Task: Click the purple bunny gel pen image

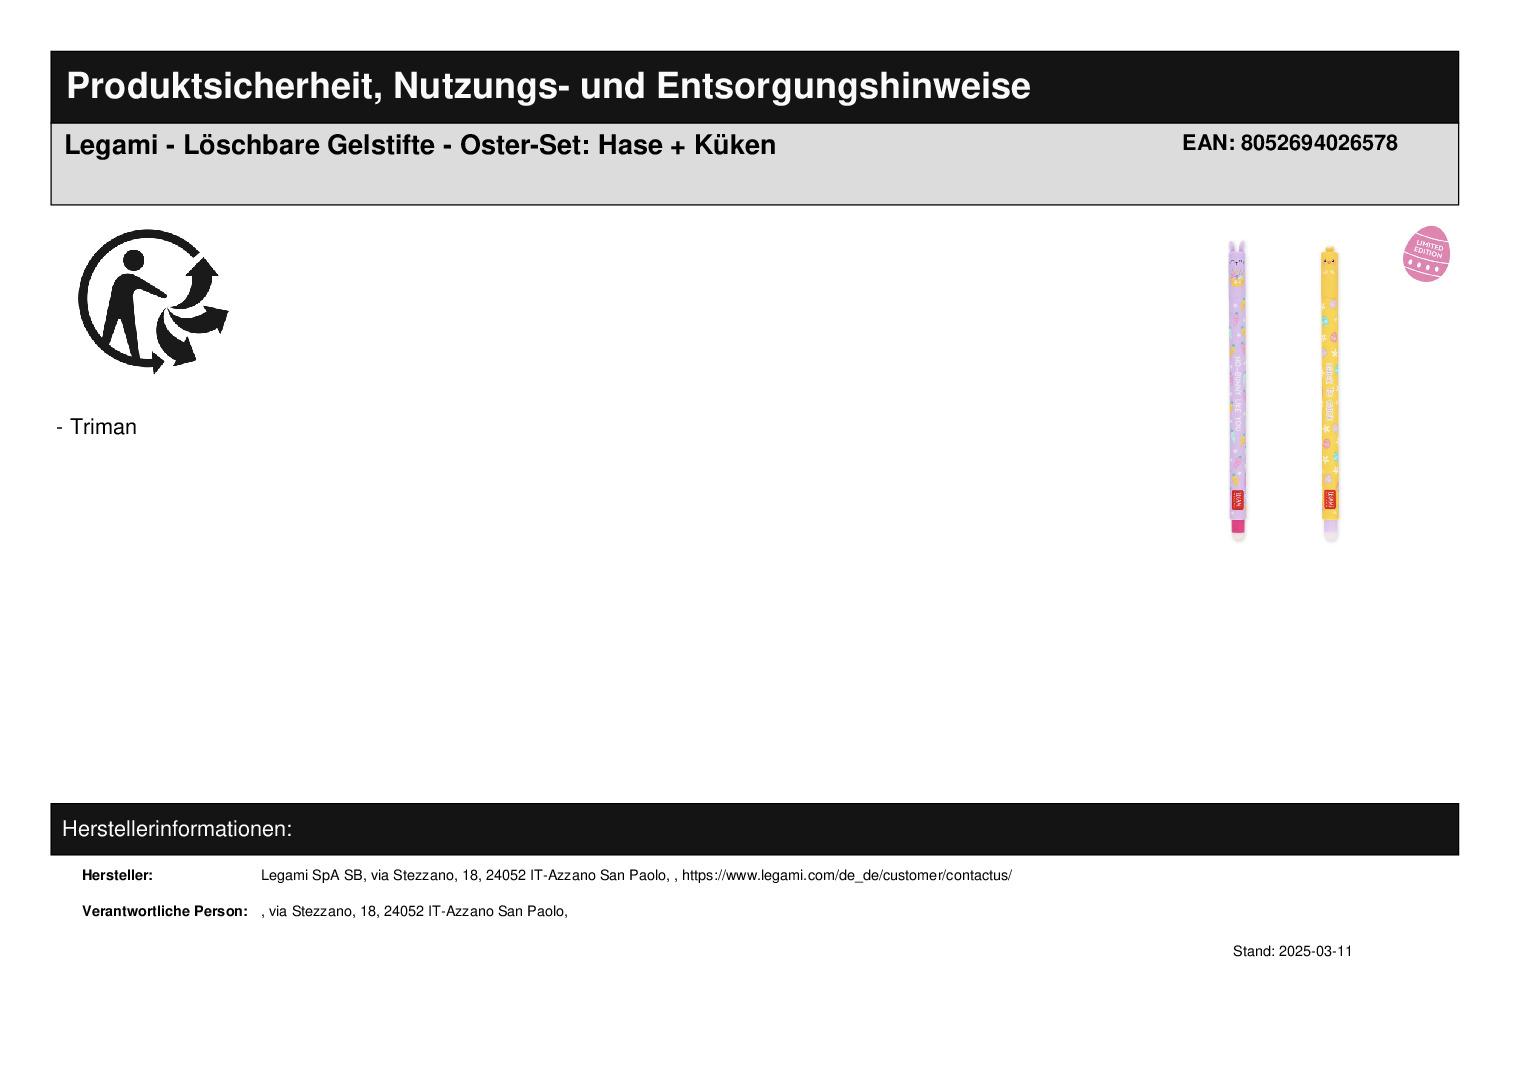Action: (1238, 391)
